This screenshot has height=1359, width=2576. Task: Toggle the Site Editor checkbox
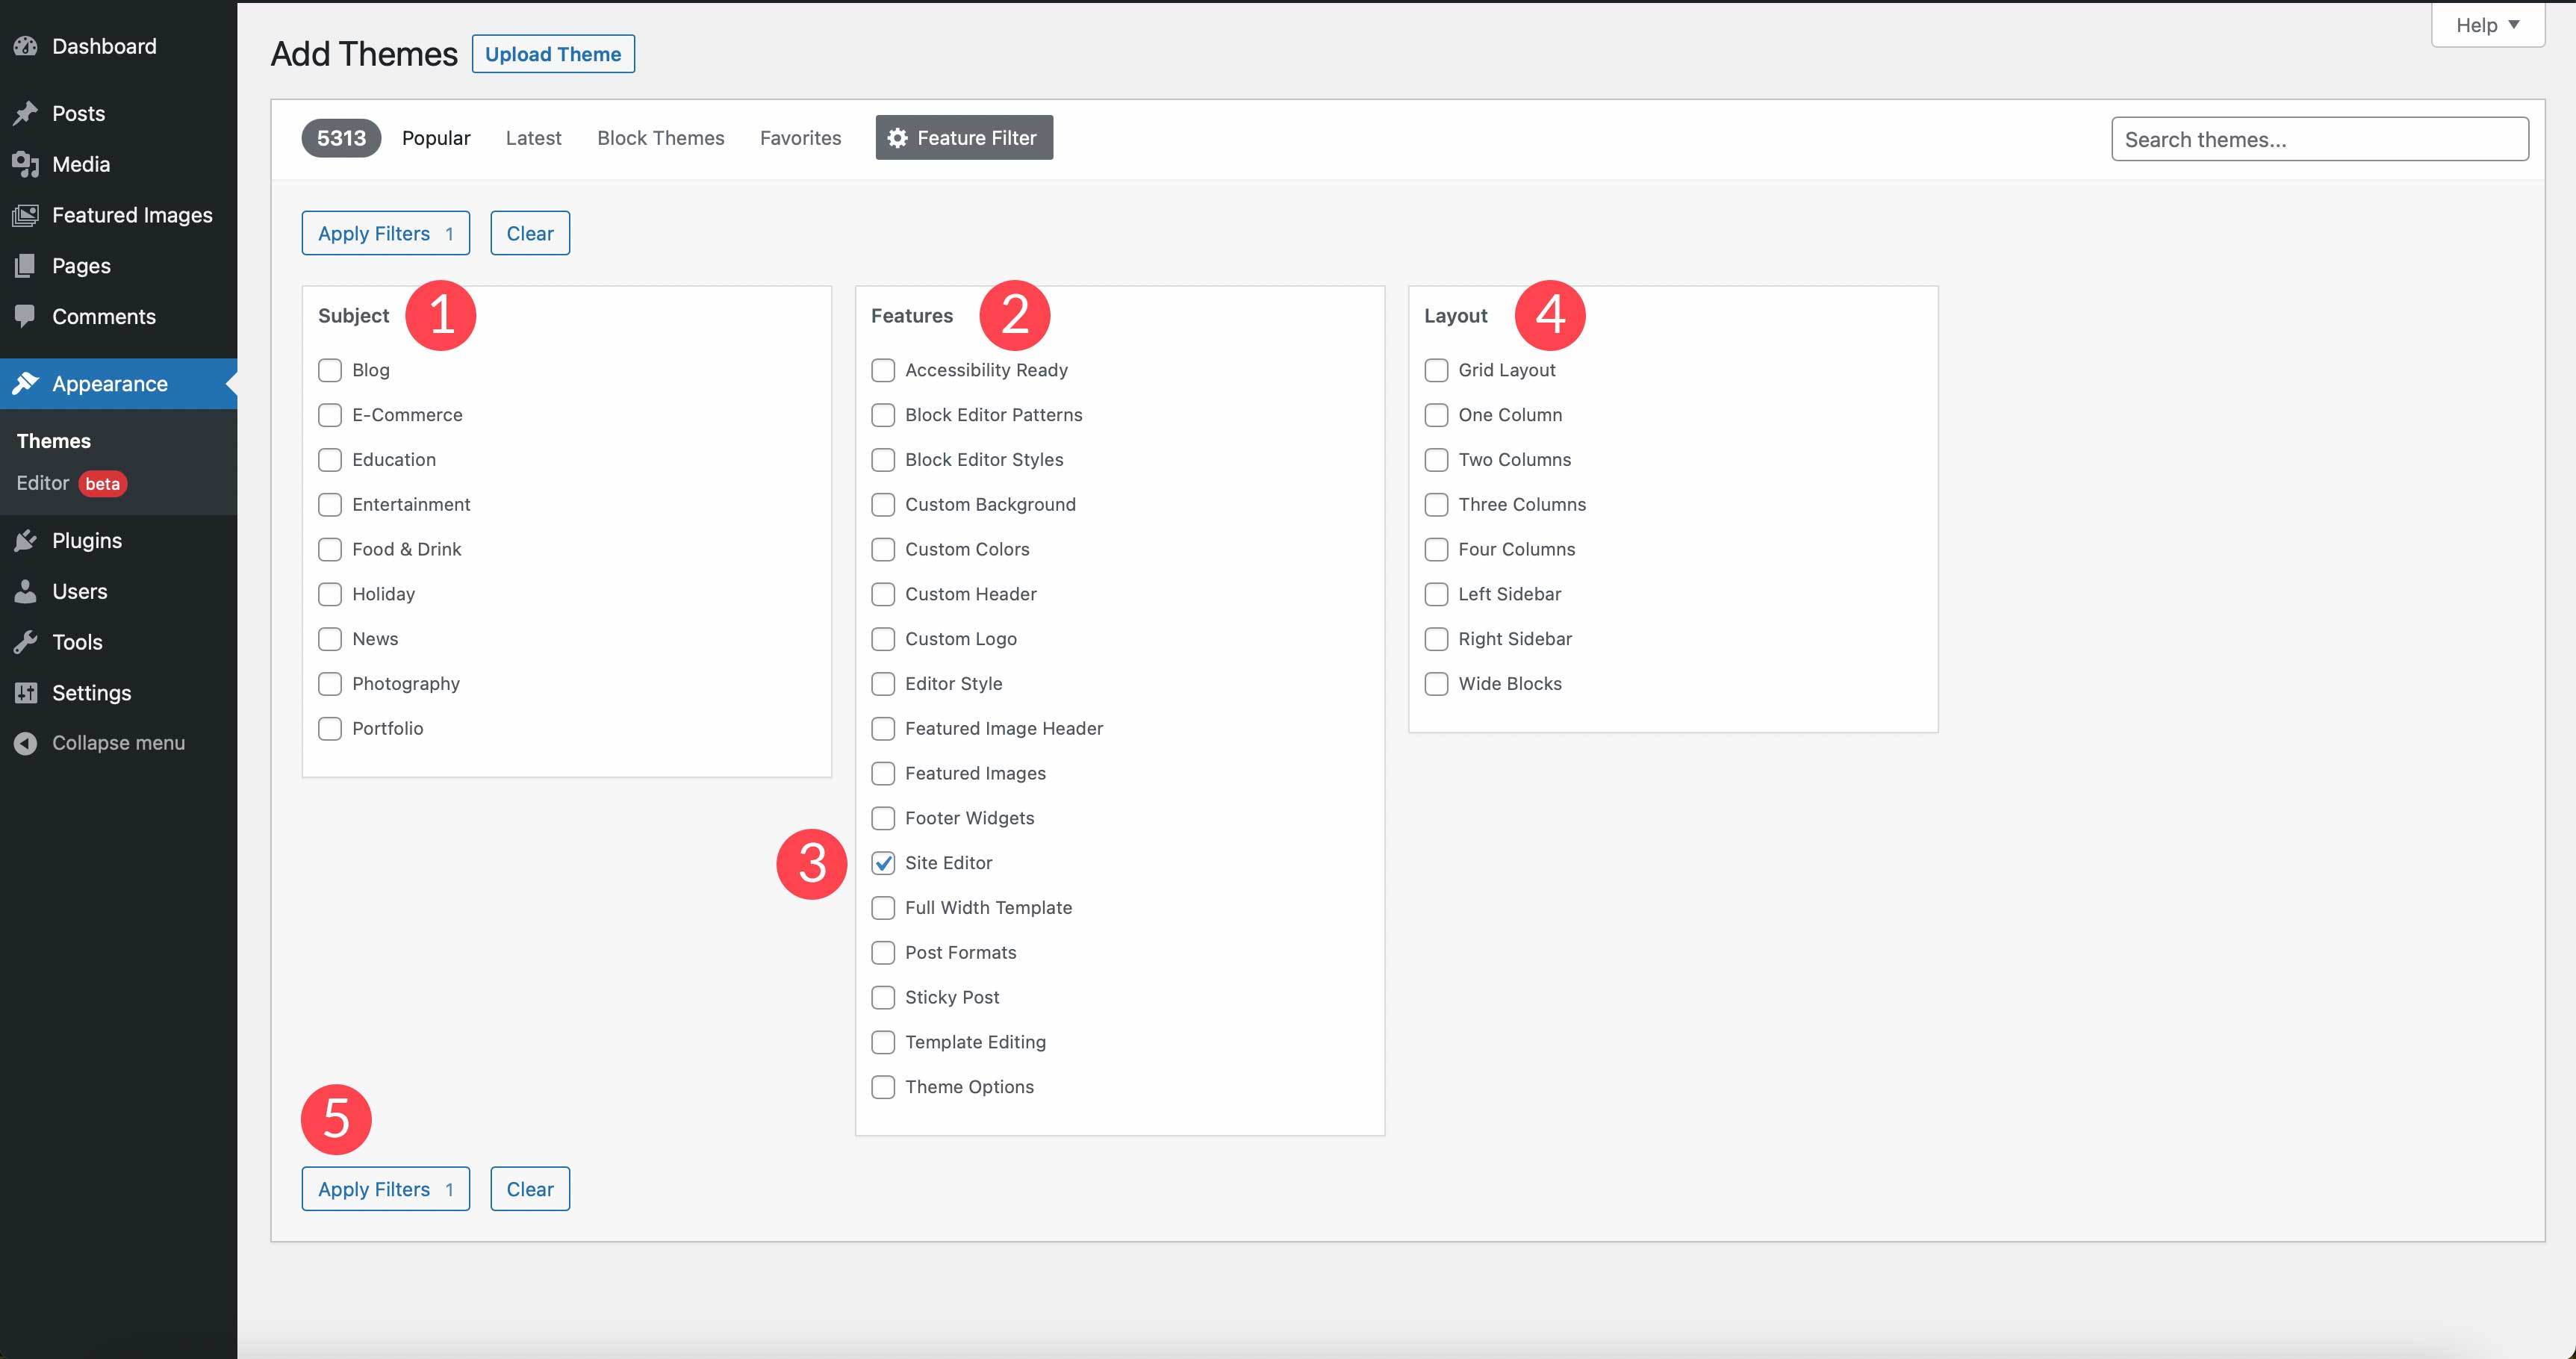(883, 862)
